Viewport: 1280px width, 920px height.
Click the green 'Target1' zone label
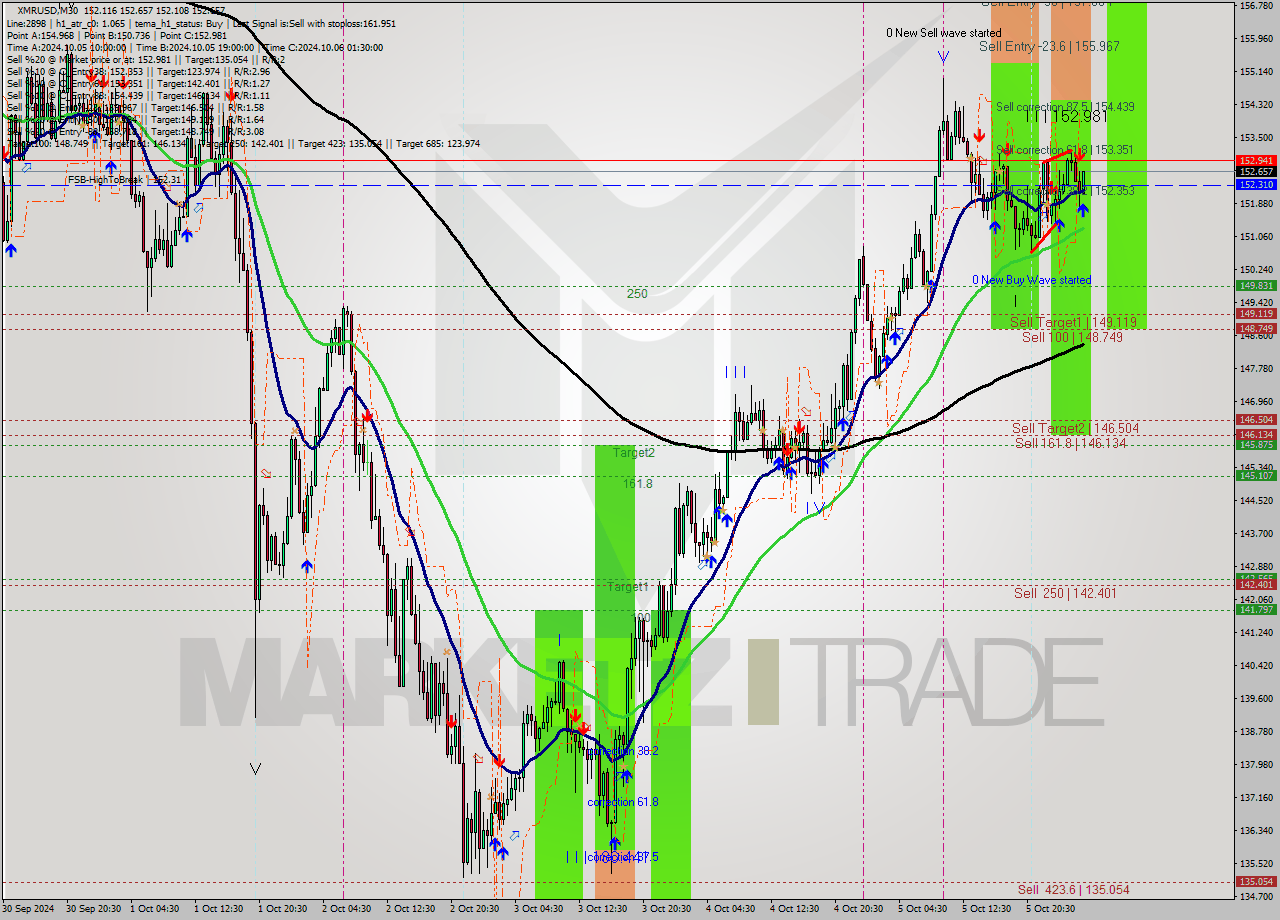tap(627, 587)
